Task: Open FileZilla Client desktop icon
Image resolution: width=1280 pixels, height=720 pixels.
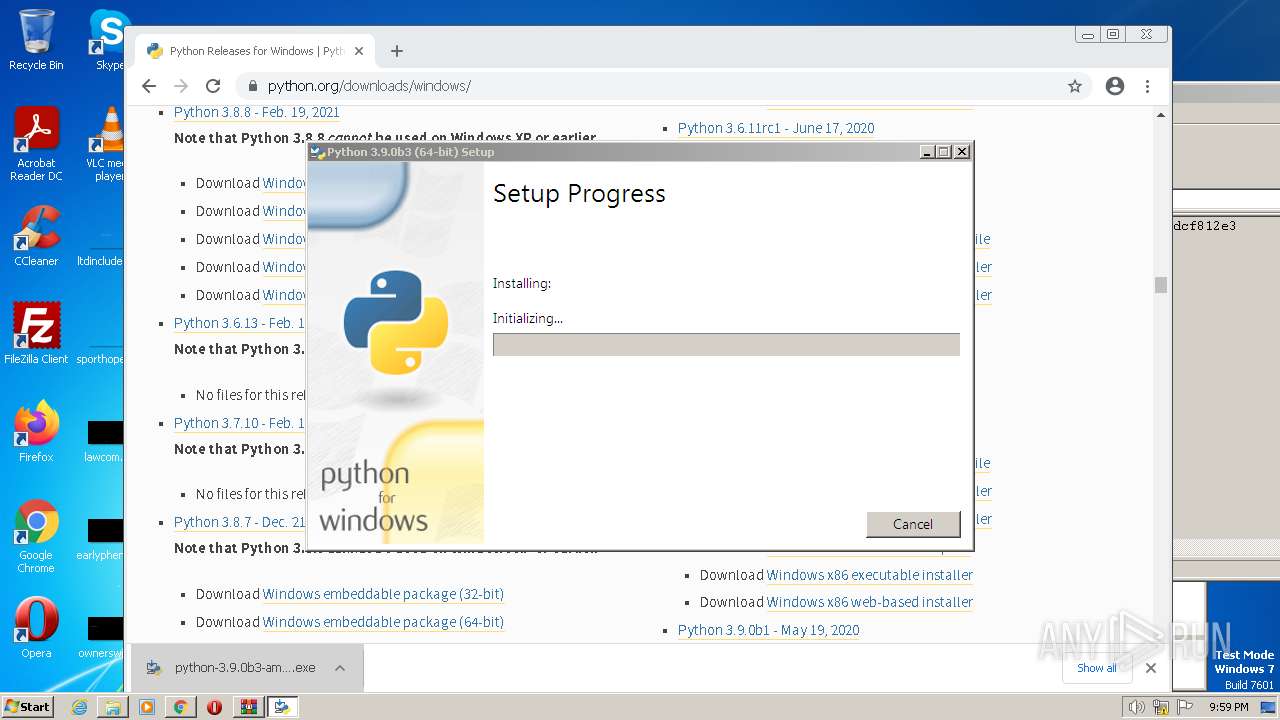Action: [36, 334]
